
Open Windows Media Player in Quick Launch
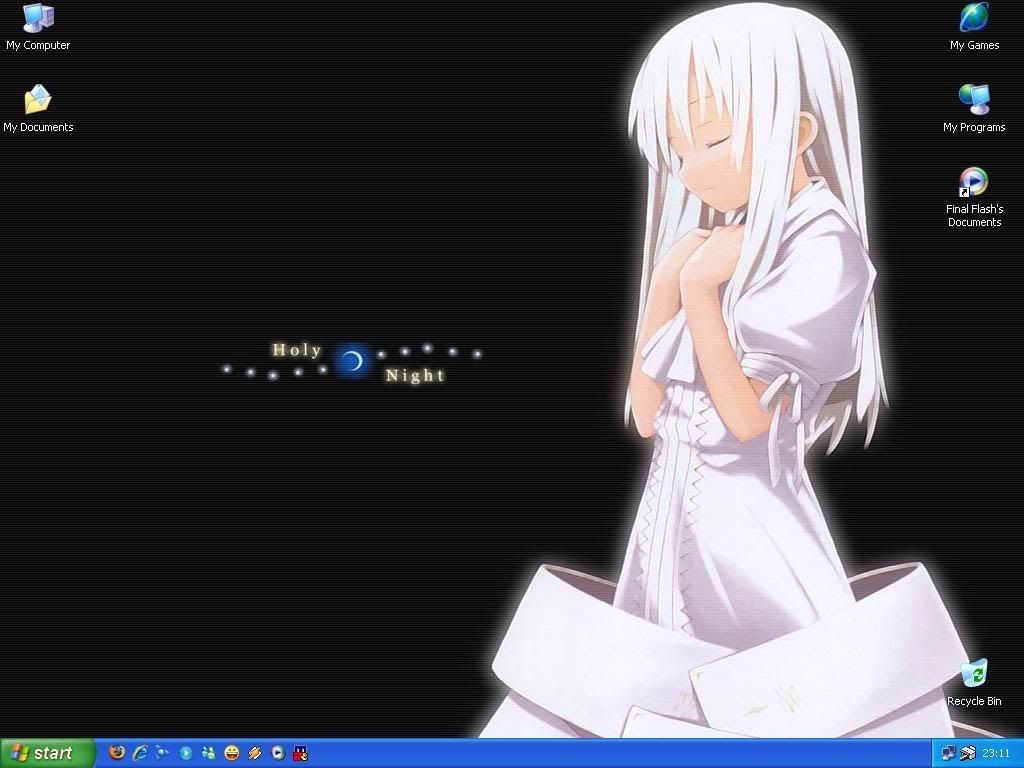(278, 753)
